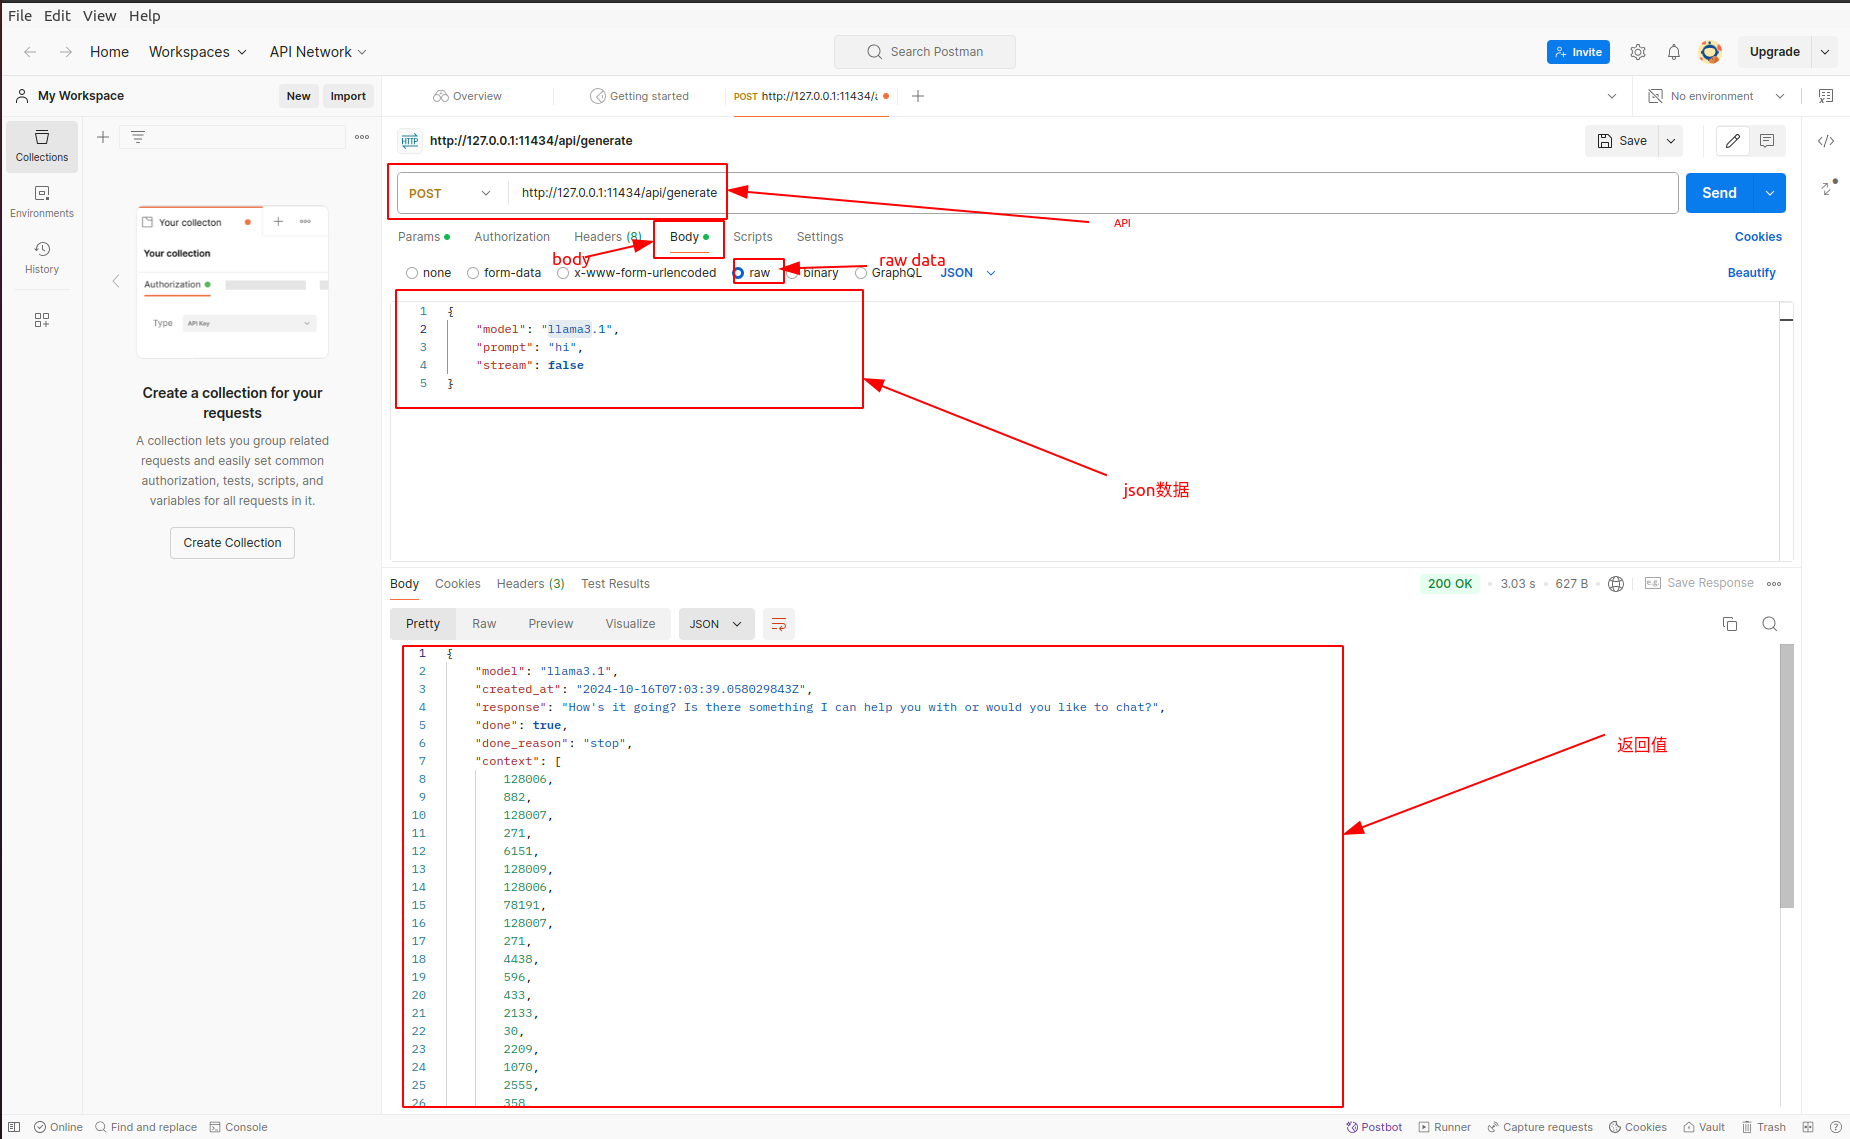Open the Send button arrow dropdown
The image size is (1850, 1139).
coord(1770,193)
